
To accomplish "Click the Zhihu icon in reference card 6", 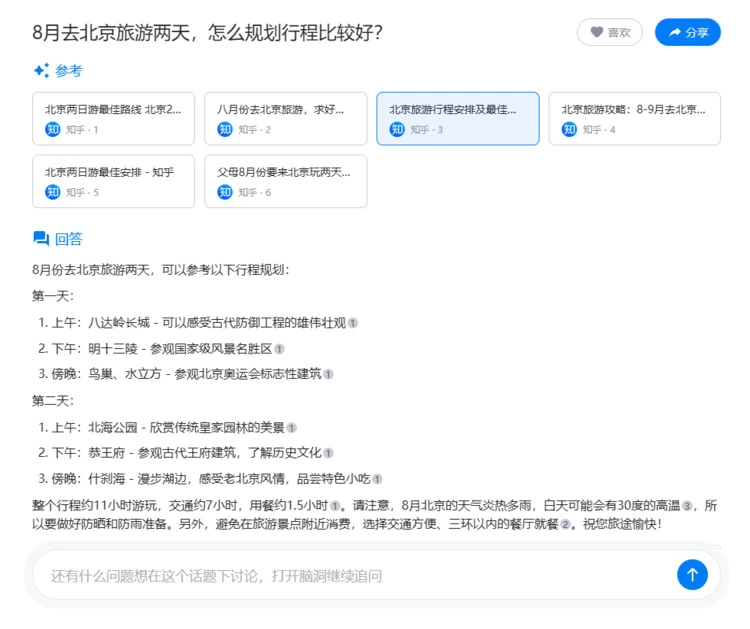I will [x=225, y=191].
